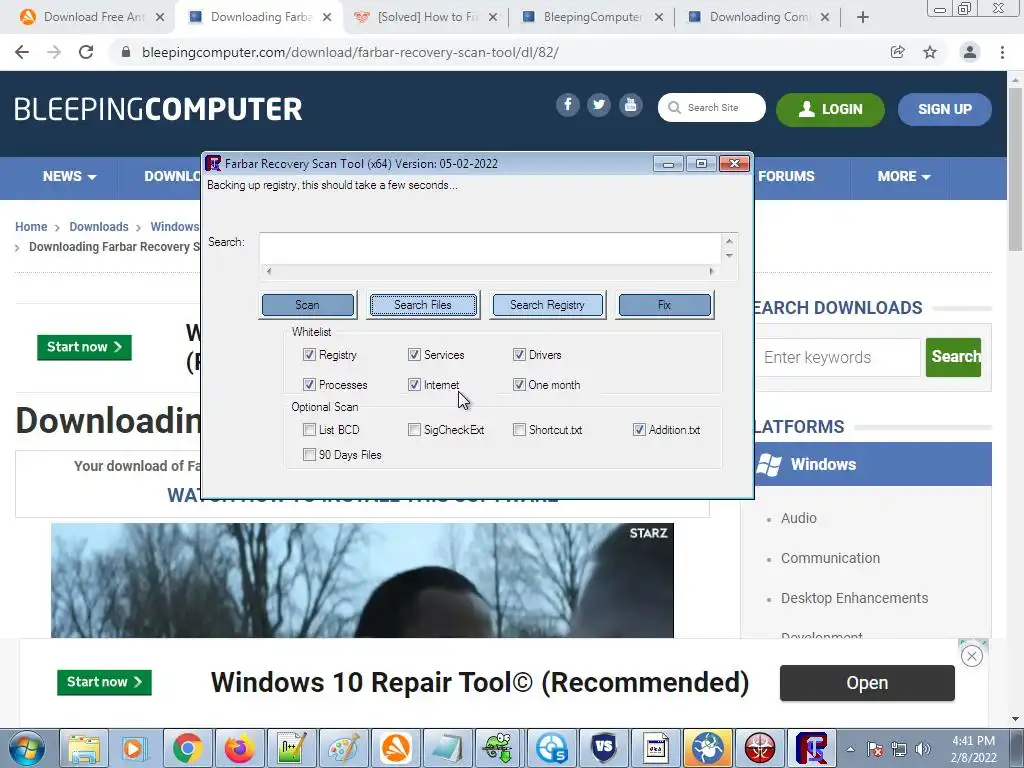The image size is (1024, 768).
Task: Click Search Registry button
Action: click(x=547, y=305)
